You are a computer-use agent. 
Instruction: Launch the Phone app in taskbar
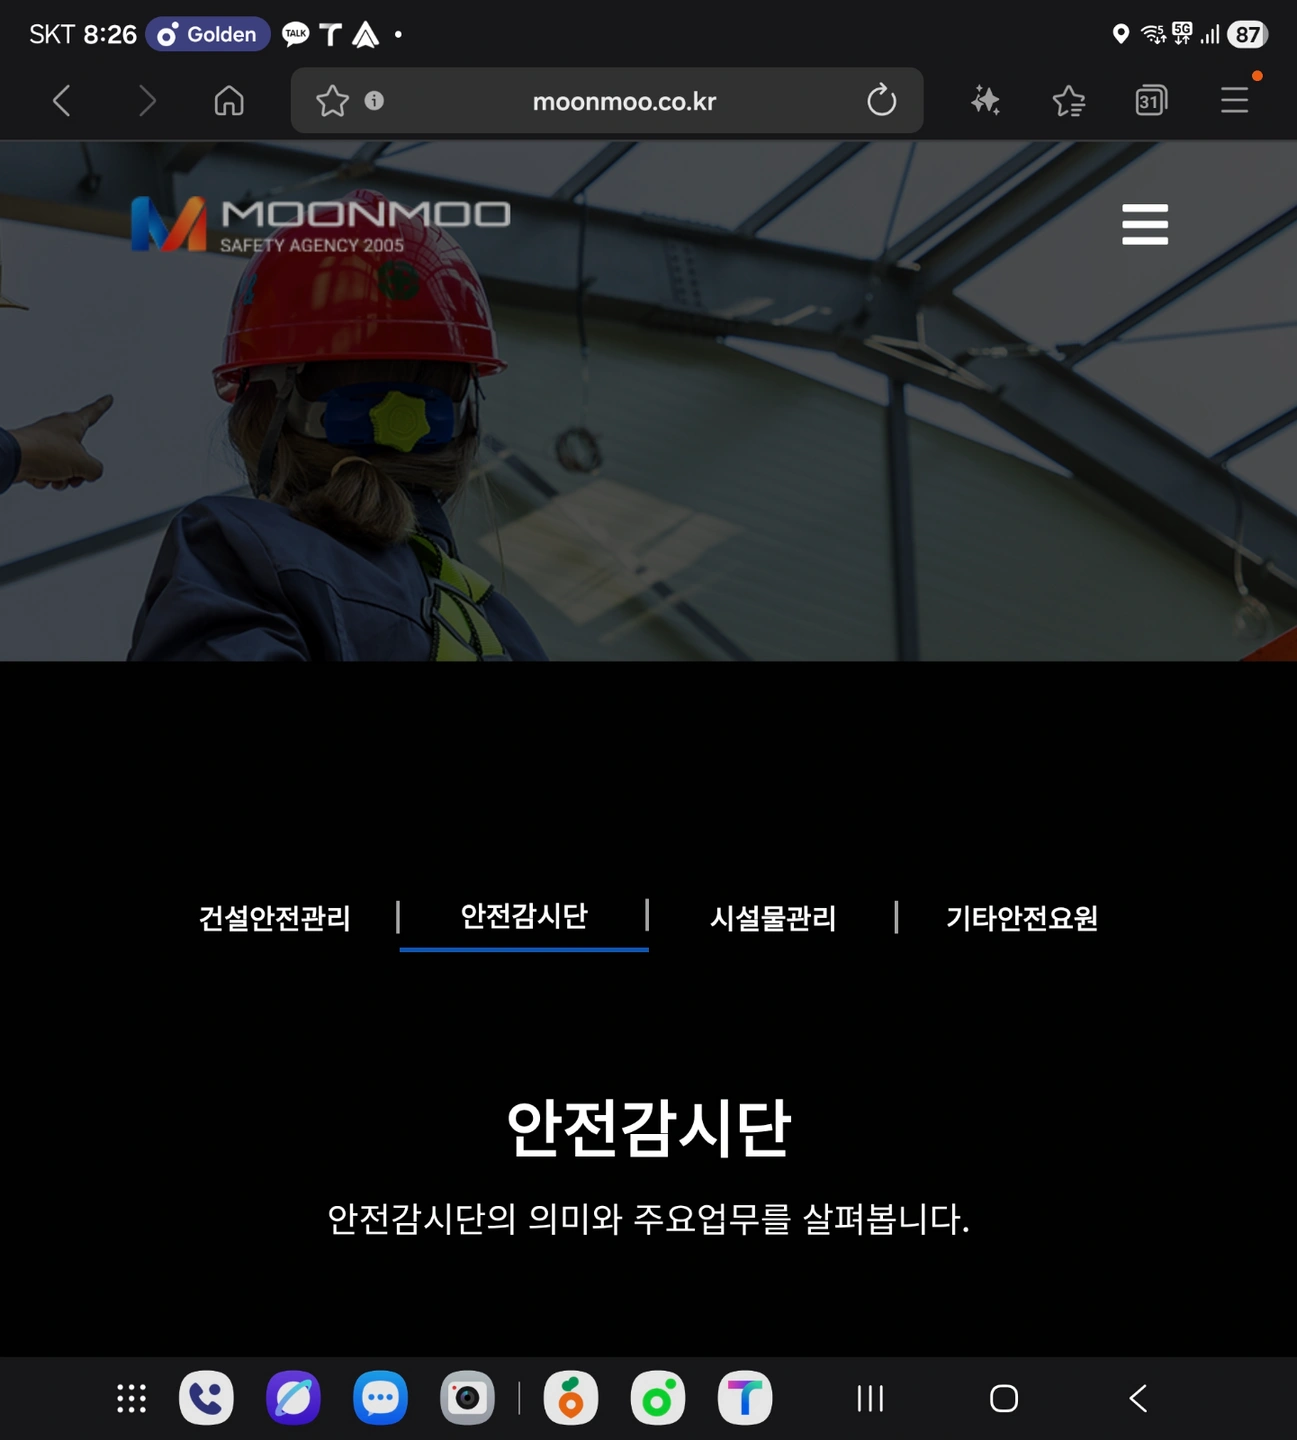206,1398
